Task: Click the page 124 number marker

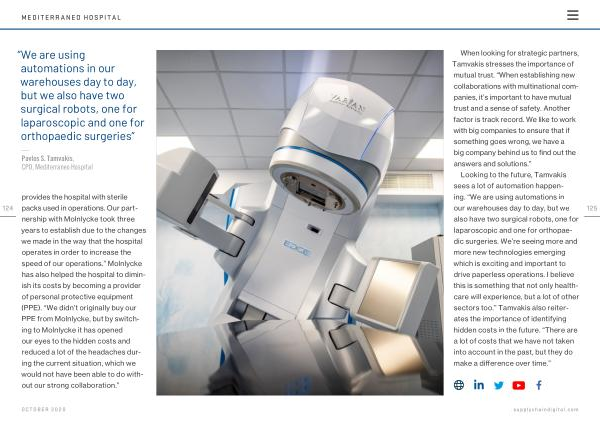Action: click(8, 208)
